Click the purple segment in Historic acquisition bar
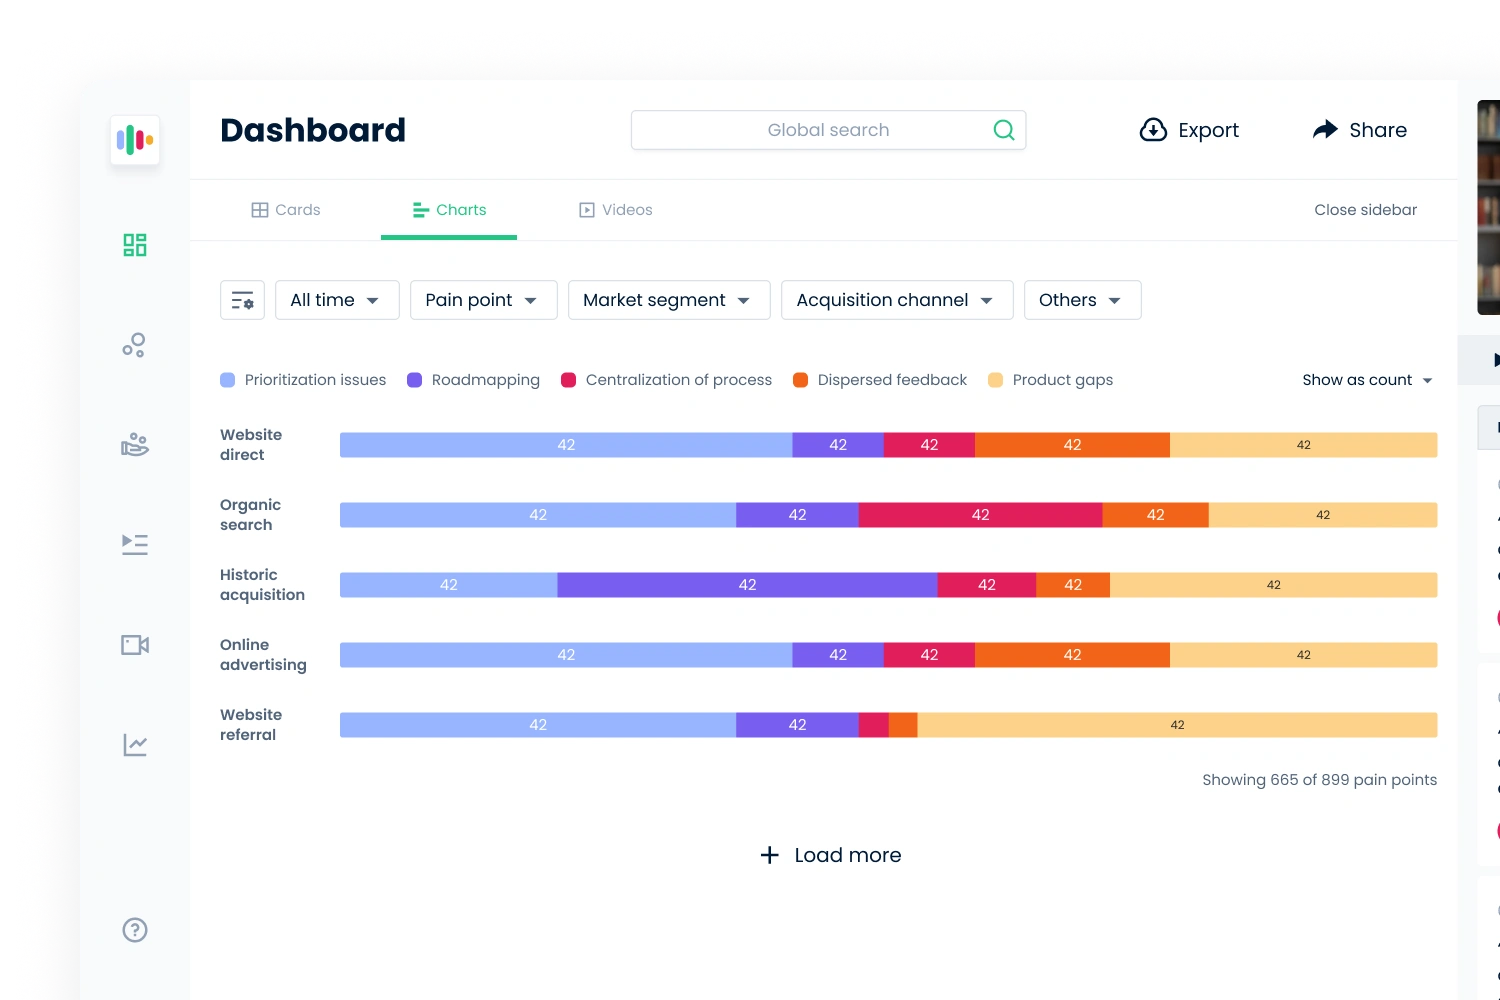Image resolution: width=1500 pixels, height=1000 pixels. (x=747, y=585)
